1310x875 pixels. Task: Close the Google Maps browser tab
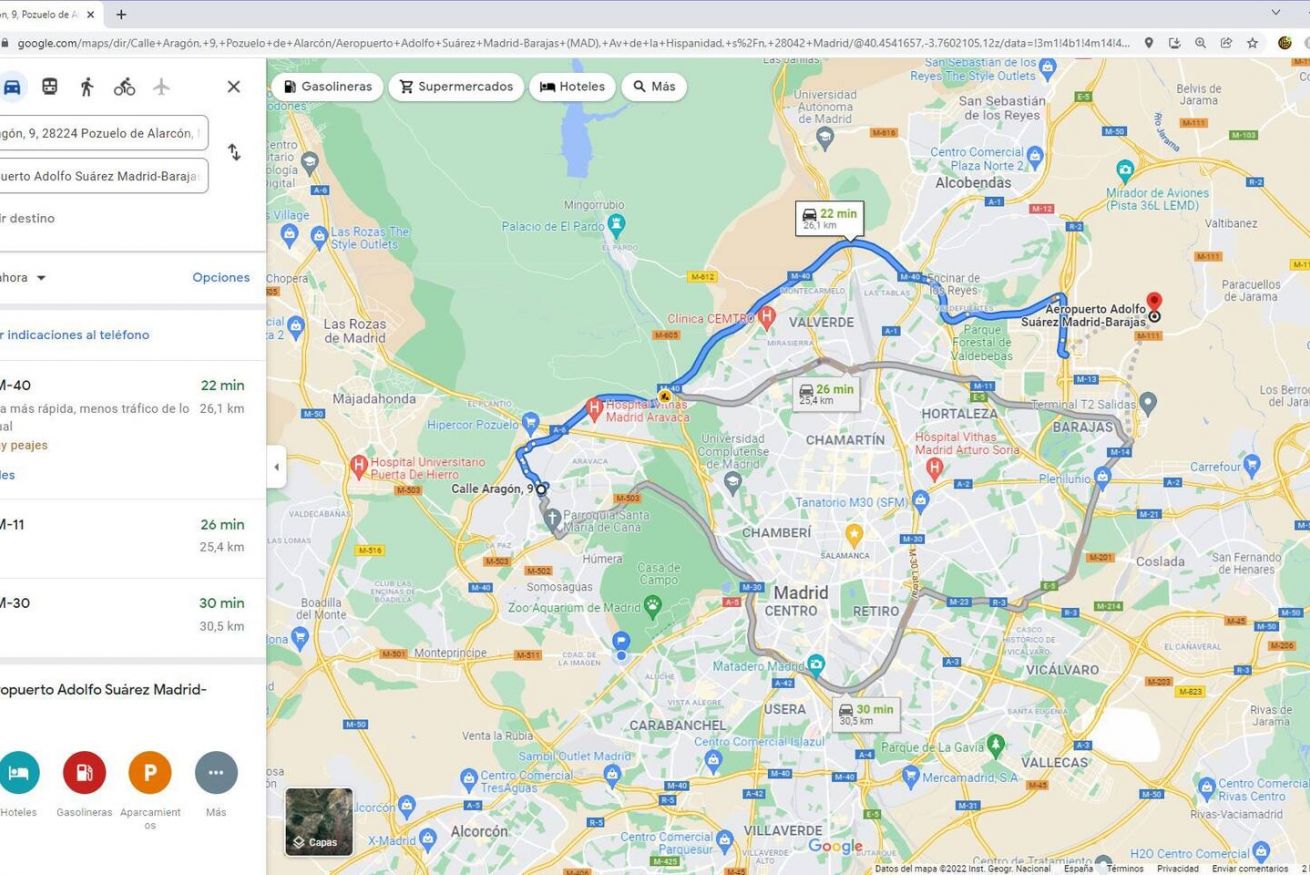point(90,14)
